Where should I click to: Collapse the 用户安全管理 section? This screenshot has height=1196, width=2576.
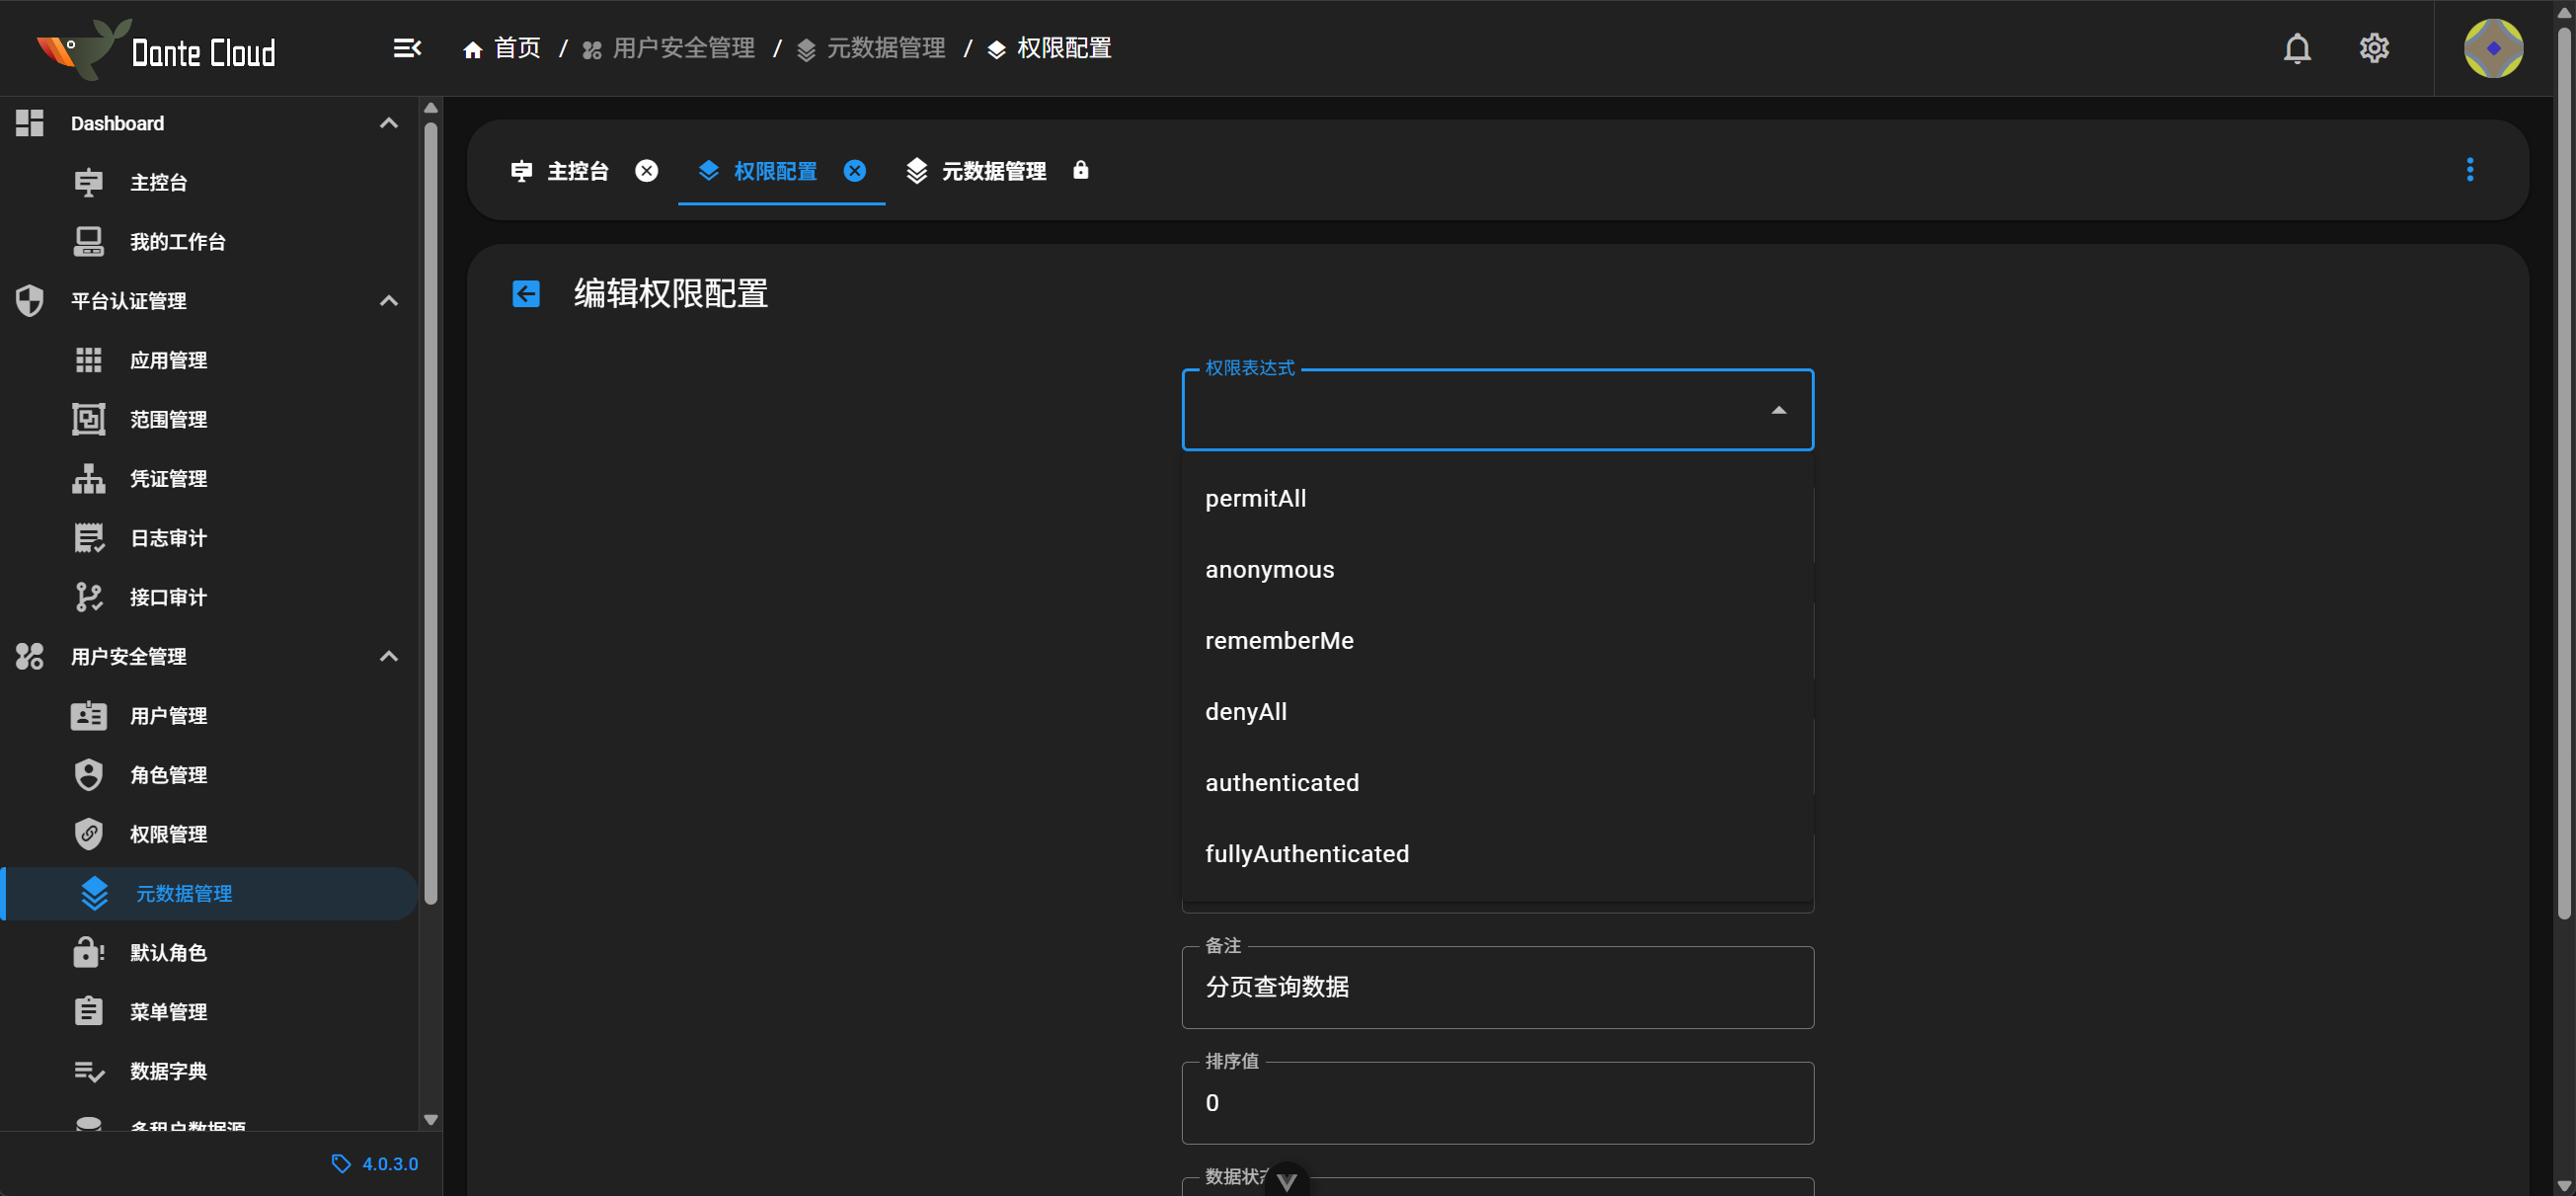coord(389,657)
